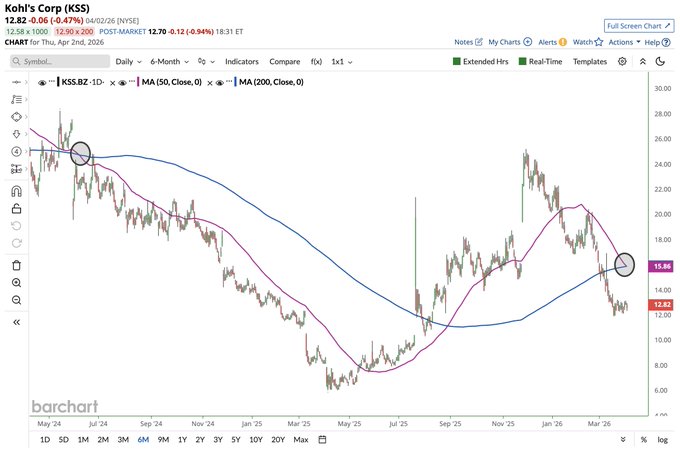Image resolution: width=680 pixels, height=451 pixels.
Task: Click the MA 200 blue color bar
Action: (x=235, y=82)
